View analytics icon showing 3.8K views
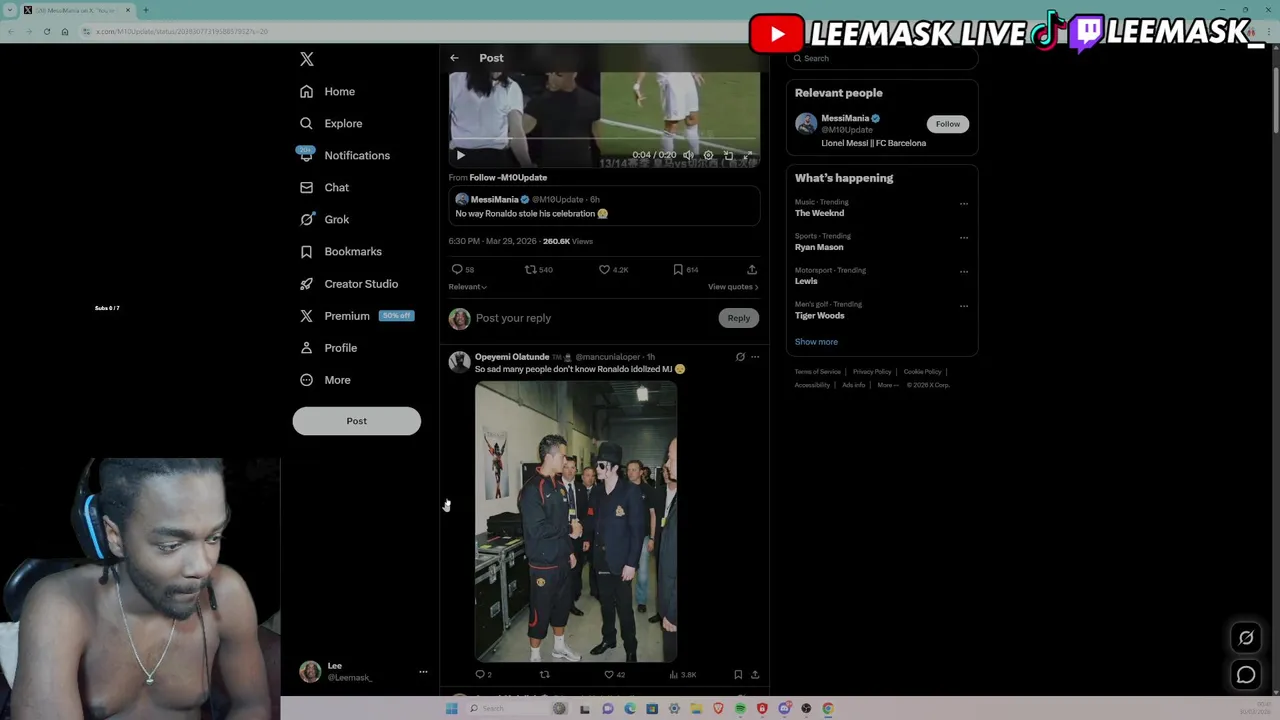Screen dimensions: 1280x720 [x=684, y=675]
